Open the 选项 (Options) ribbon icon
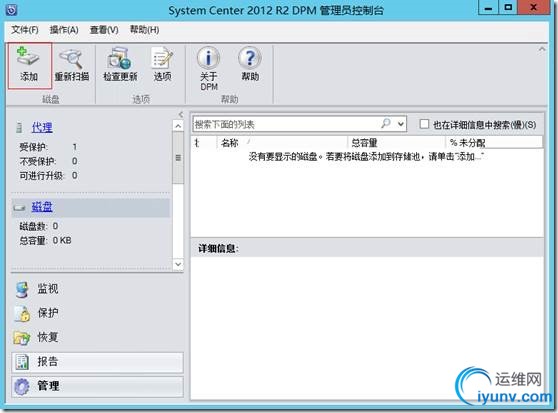The width and height of the screenshot is (558, 413). [x=162, y=58]
